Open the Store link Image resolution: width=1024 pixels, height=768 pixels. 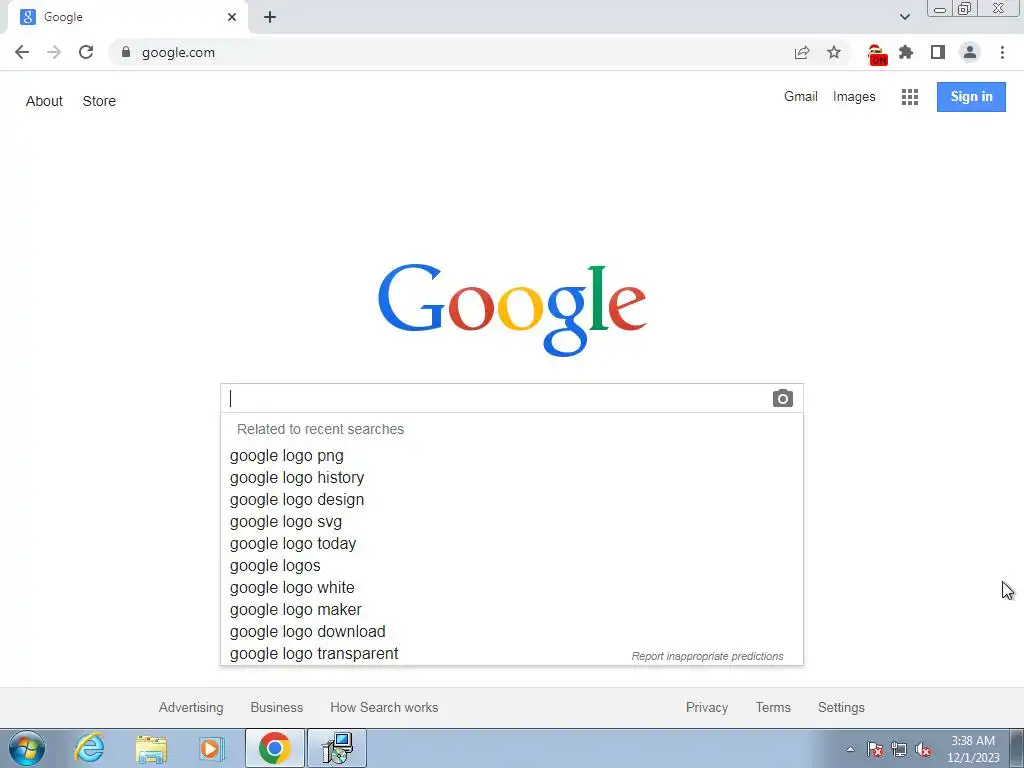99,101
